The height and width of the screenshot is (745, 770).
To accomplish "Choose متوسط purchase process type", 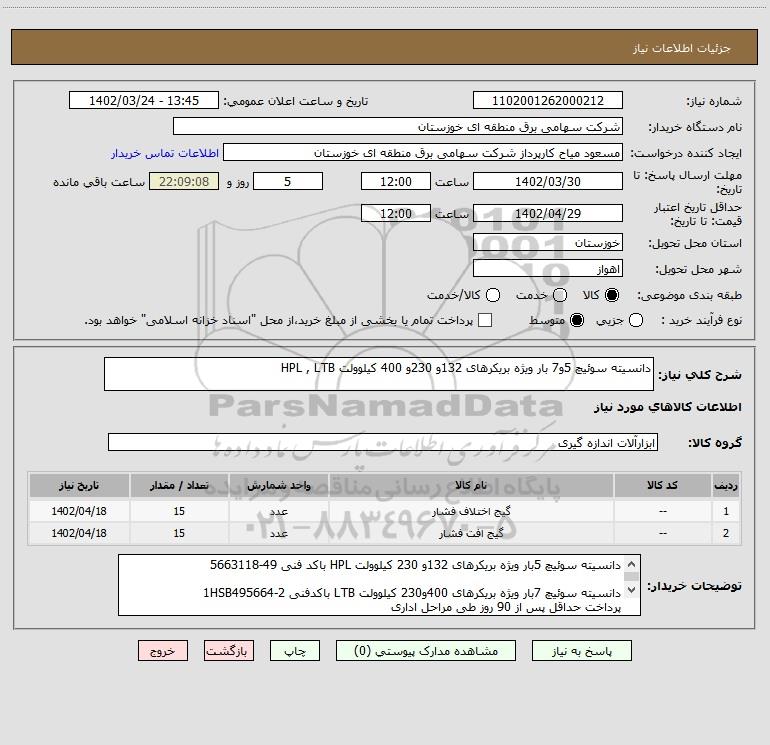I will coord(577,321).
